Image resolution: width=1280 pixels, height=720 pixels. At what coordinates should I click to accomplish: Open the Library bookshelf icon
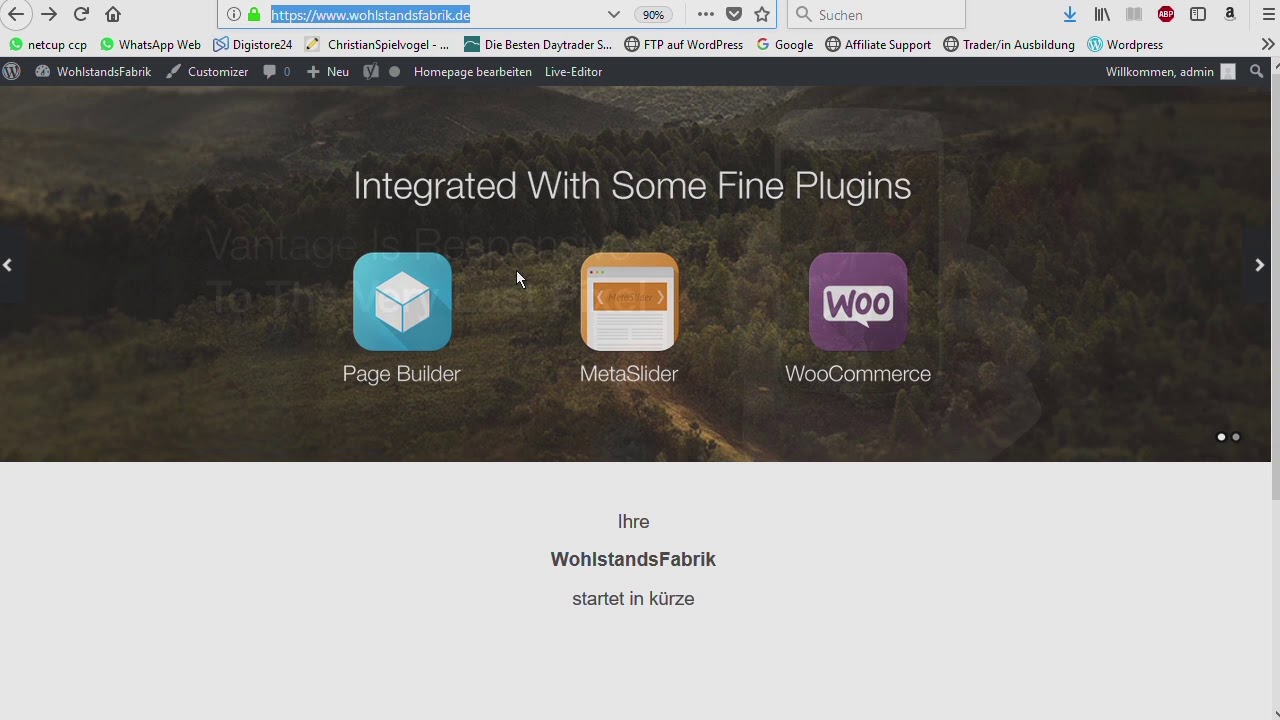click(x=1102, y=14)
